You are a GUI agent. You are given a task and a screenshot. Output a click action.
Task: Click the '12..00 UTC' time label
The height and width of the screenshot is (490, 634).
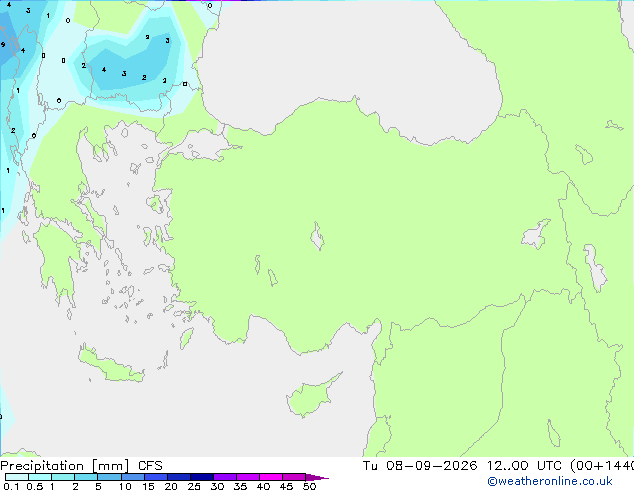[x=524, y=466]
